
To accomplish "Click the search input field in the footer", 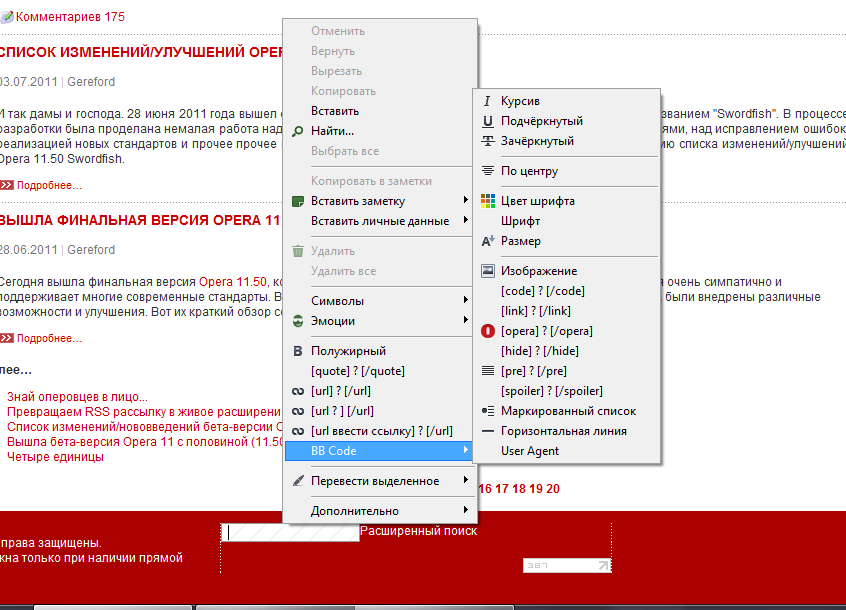I will 290,533.
